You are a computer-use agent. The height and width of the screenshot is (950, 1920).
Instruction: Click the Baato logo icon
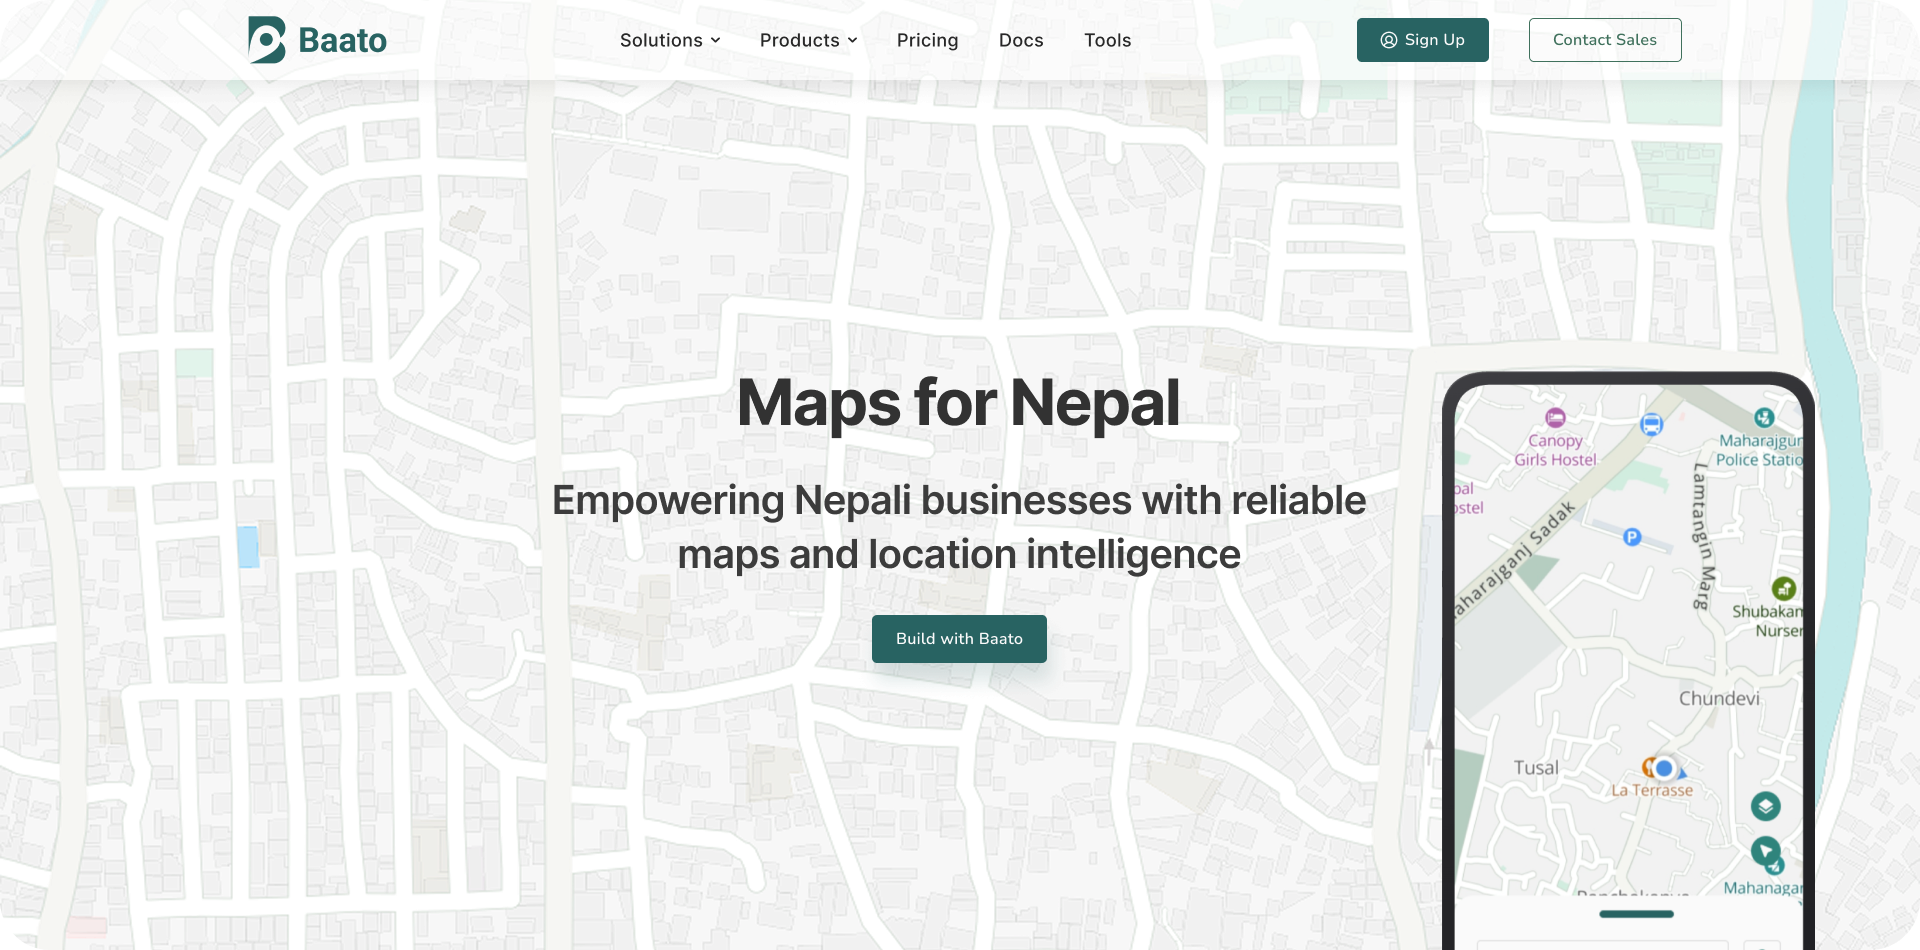[x=267, y=40]
